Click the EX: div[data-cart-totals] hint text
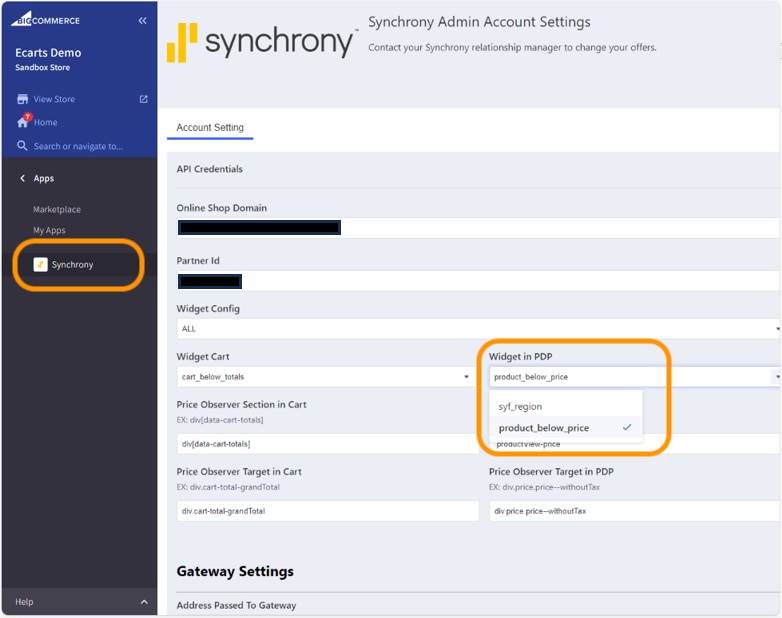 pos(220,420)
